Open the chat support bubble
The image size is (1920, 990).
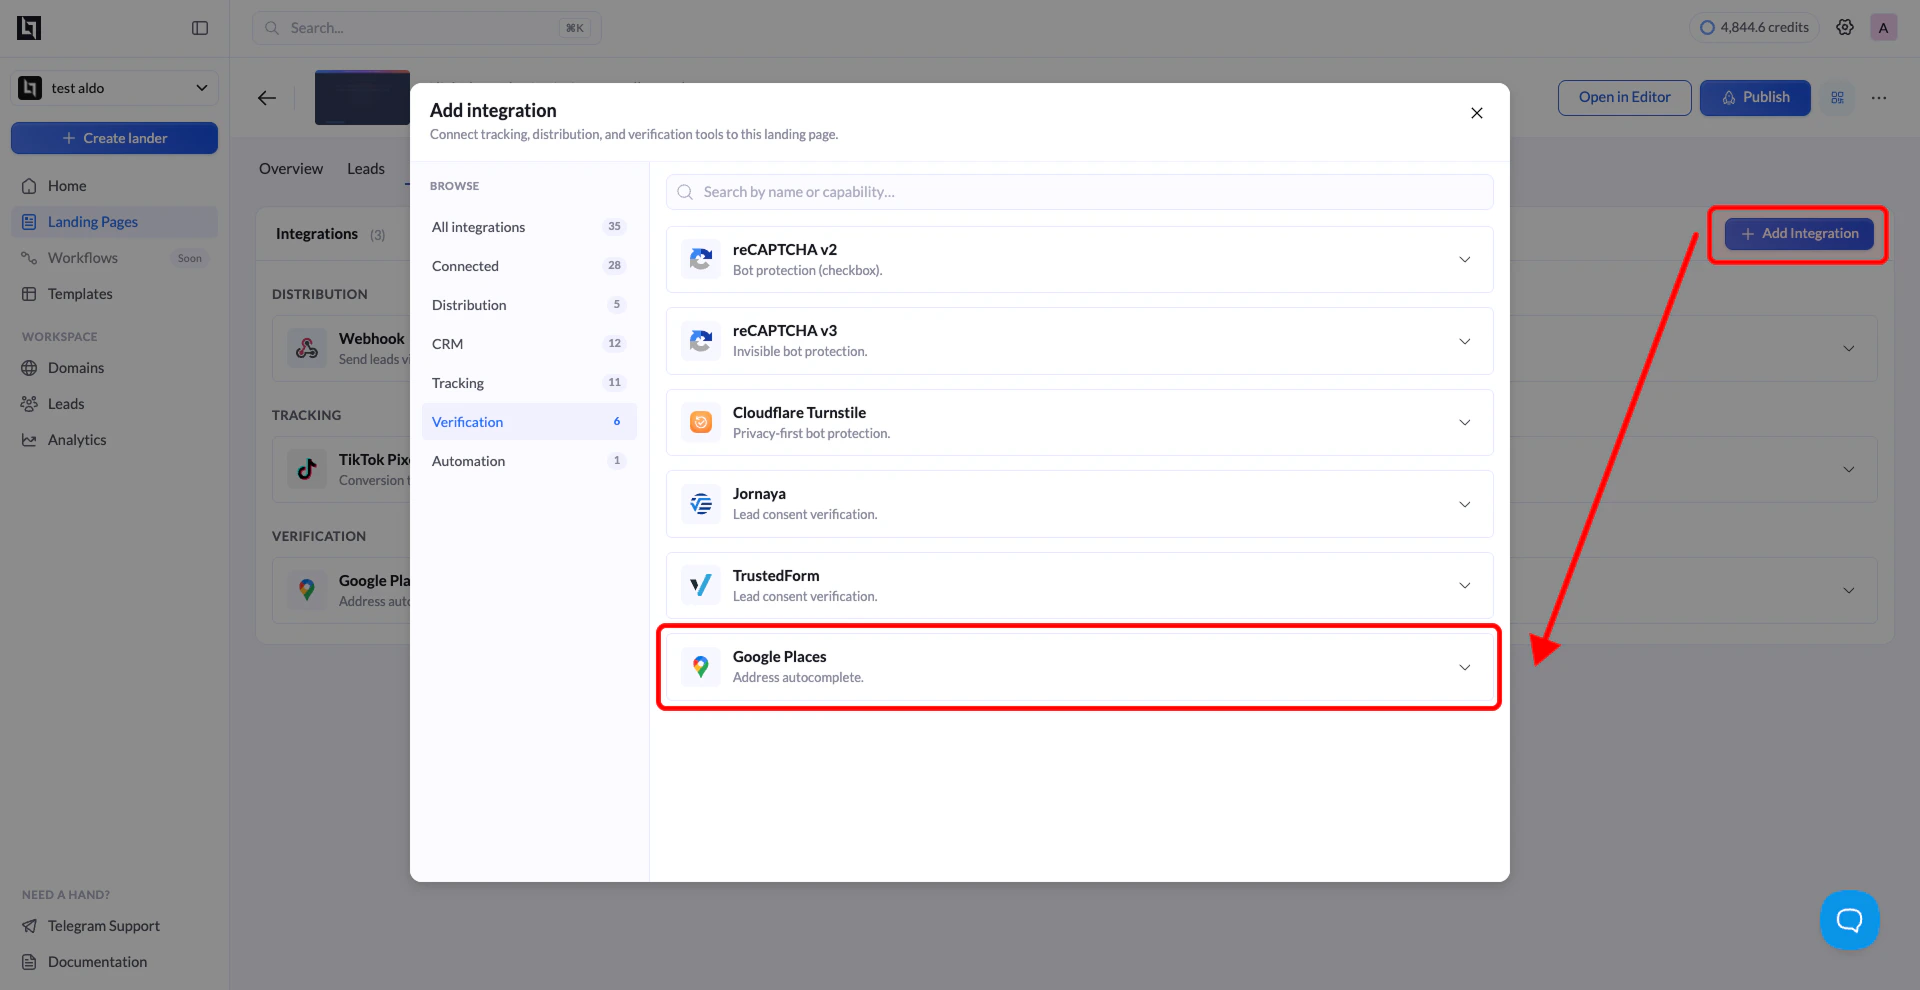pyautogui.click(x=1849, y=920)
